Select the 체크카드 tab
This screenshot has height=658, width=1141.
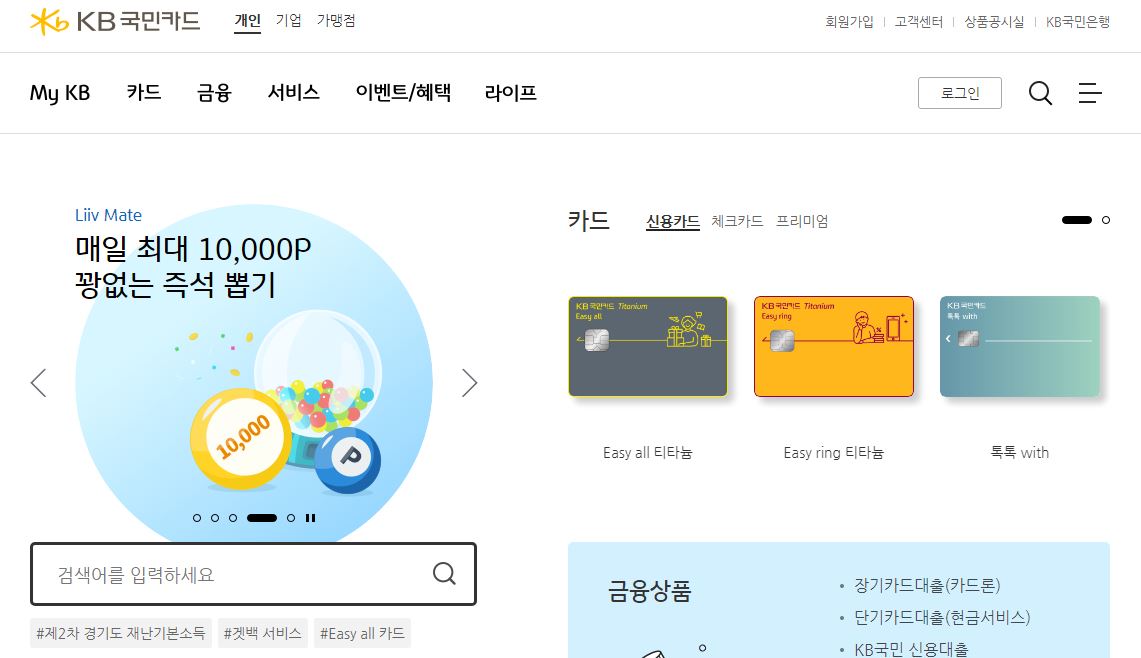(737, 221)
